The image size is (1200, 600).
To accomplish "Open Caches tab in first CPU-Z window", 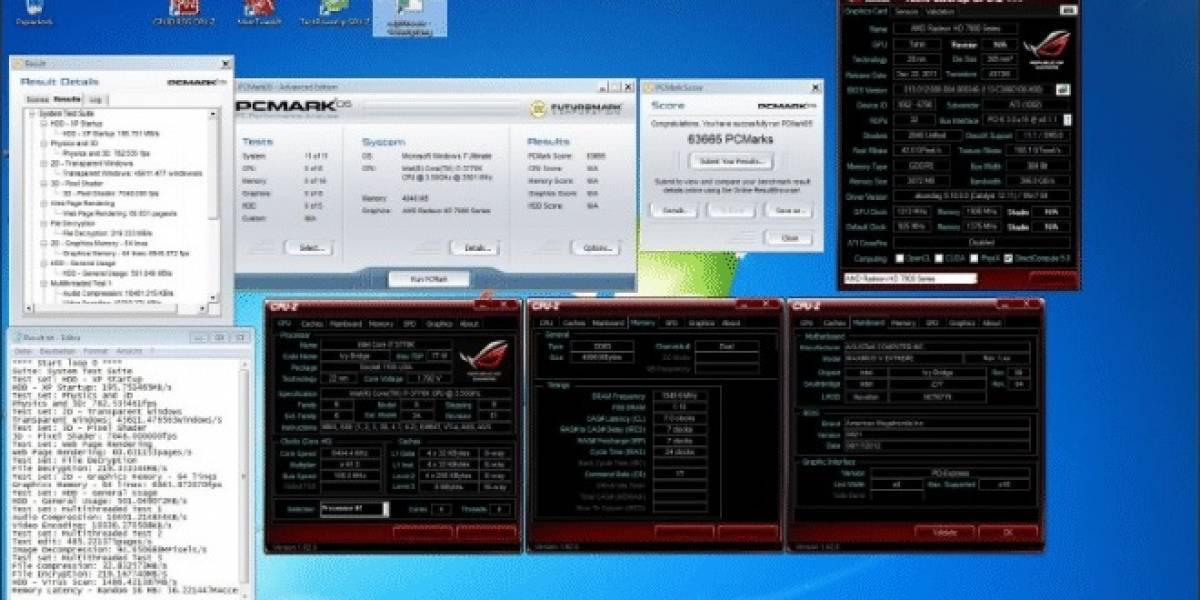I will [310, 323].
